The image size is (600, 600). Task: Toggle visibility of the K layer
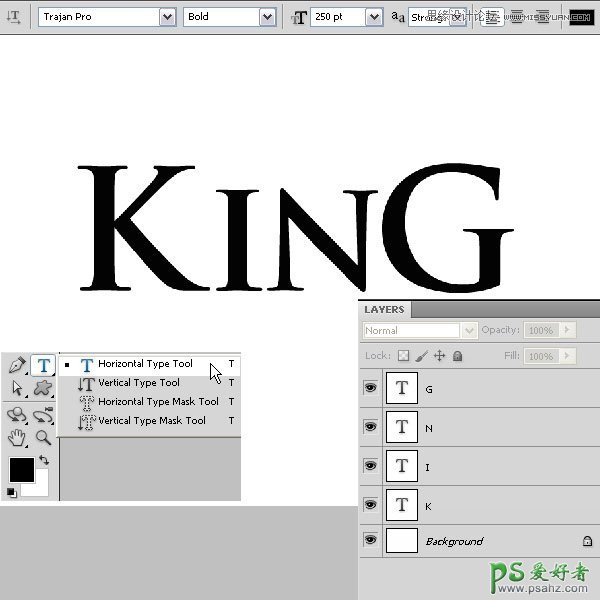point(371,505)
